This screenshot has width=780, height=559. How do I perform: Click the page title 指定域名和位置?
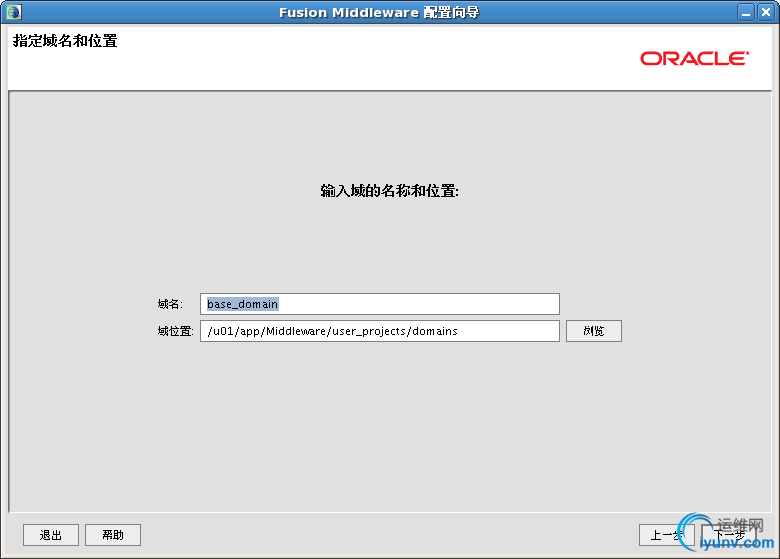pos(65,41)
